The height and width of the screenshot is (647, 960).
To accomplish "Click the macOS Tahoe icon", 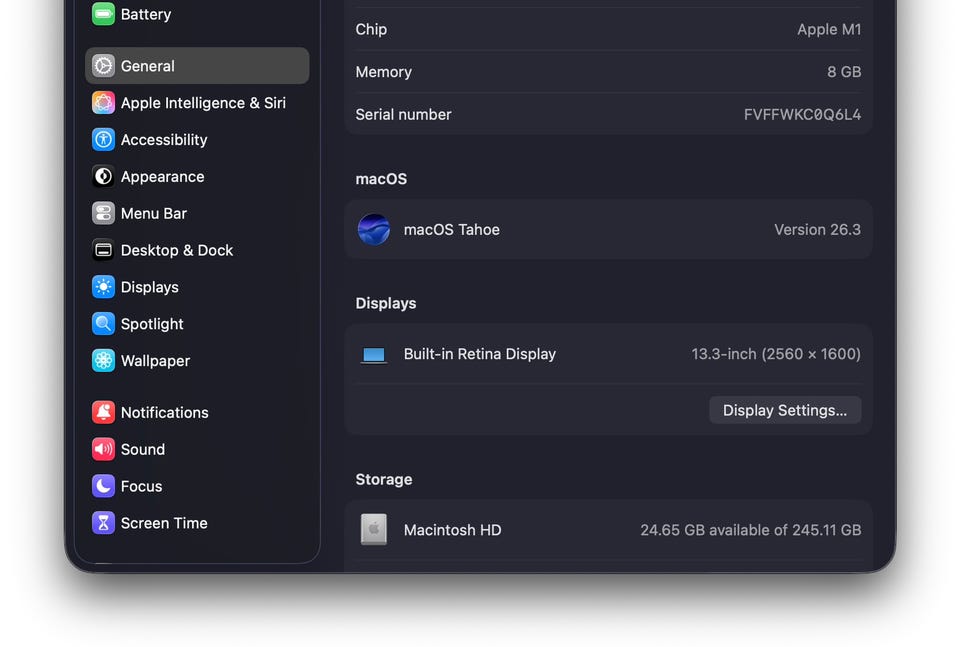I will coord(374,230).
